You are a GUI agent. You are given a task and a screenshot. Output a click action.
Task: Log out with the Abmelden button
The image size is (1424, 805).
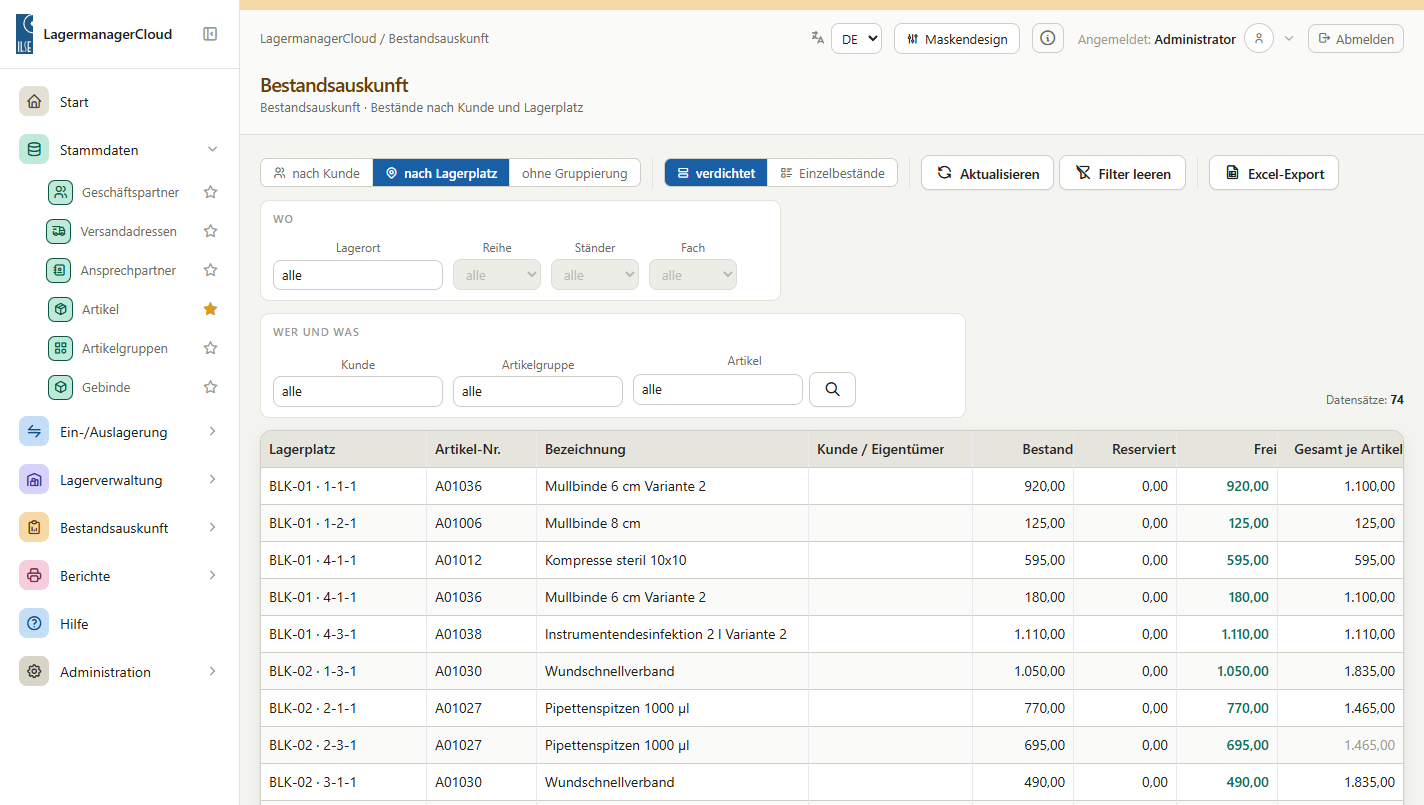click(1356, 39)
